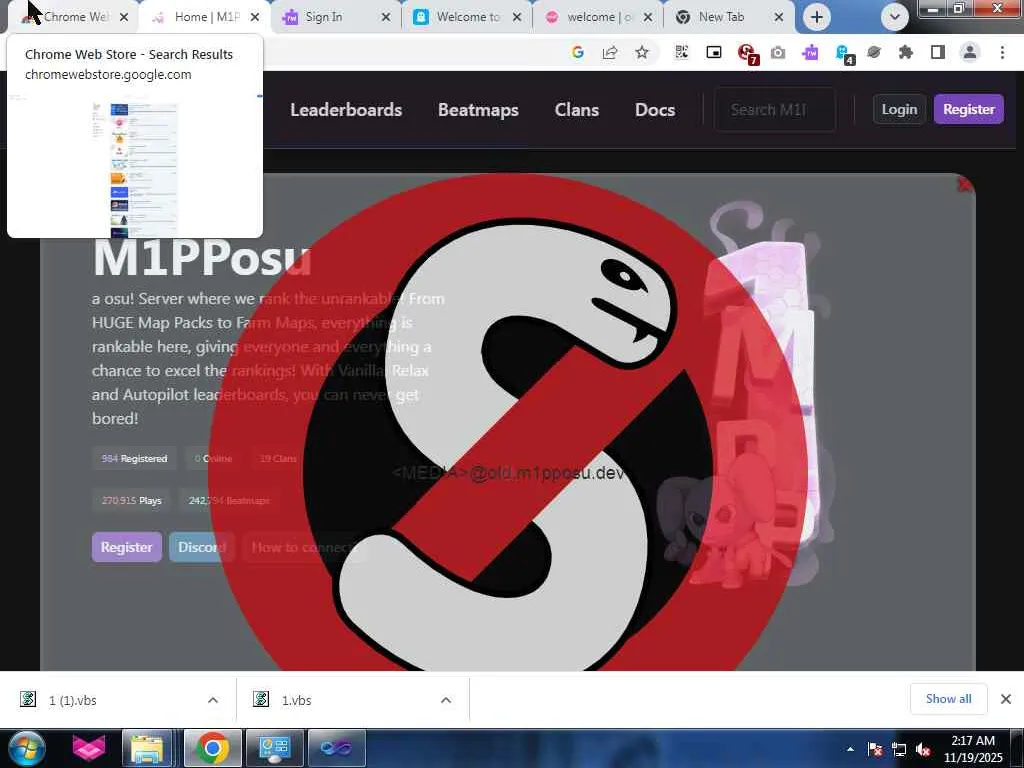Switch to the Welcome to tab
The width and height of the screenshot is (1024, 768).
point(468,17)
